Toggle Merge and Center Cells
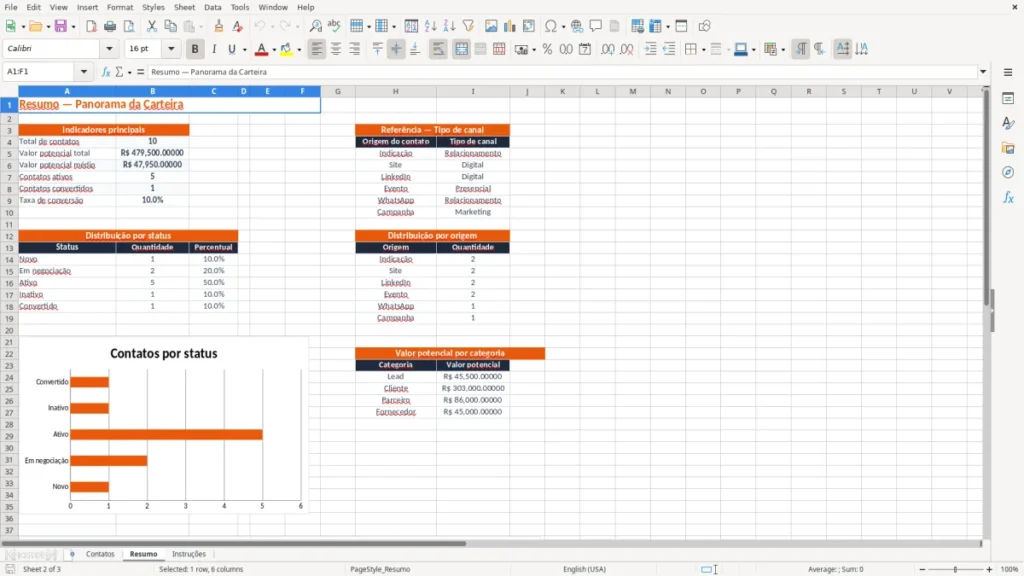1024x576 pixels. pos(461,49)
